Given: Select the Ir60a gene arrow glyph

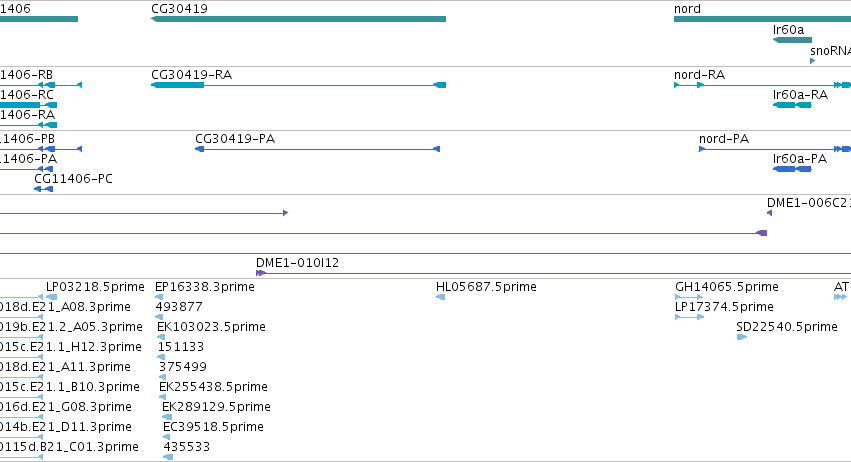Looking at the screenshot, I should pyautogui.click(x=792, y=40).
